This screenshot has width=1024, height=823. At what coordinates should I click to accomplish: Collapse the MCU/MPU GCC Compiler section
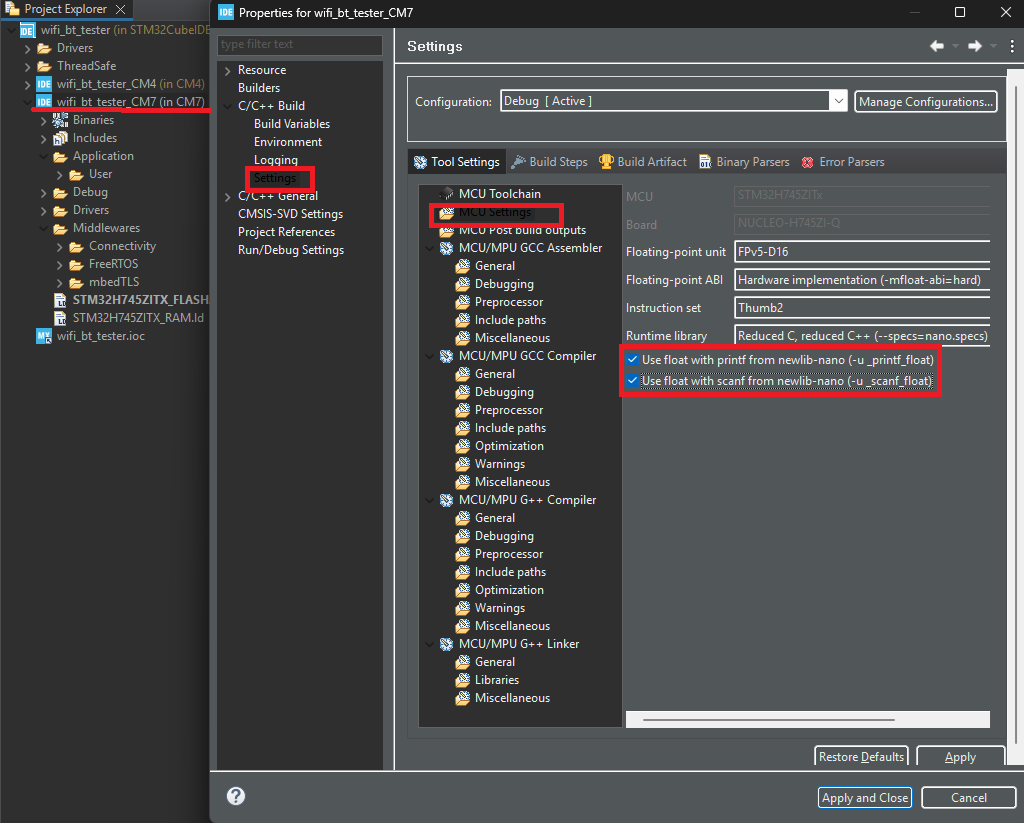[429, 357]
